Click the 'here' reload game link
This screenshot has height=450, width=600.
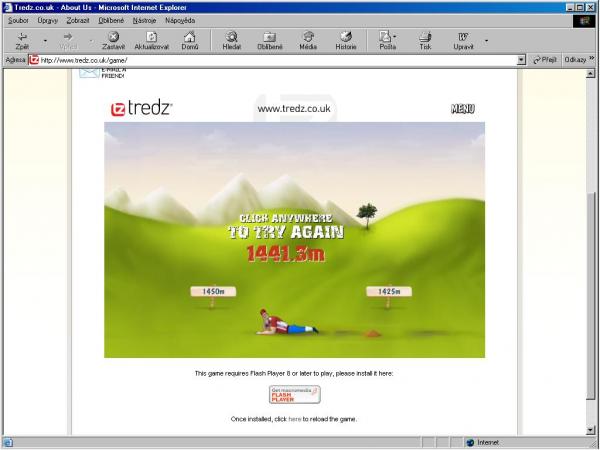click(294, 419)
